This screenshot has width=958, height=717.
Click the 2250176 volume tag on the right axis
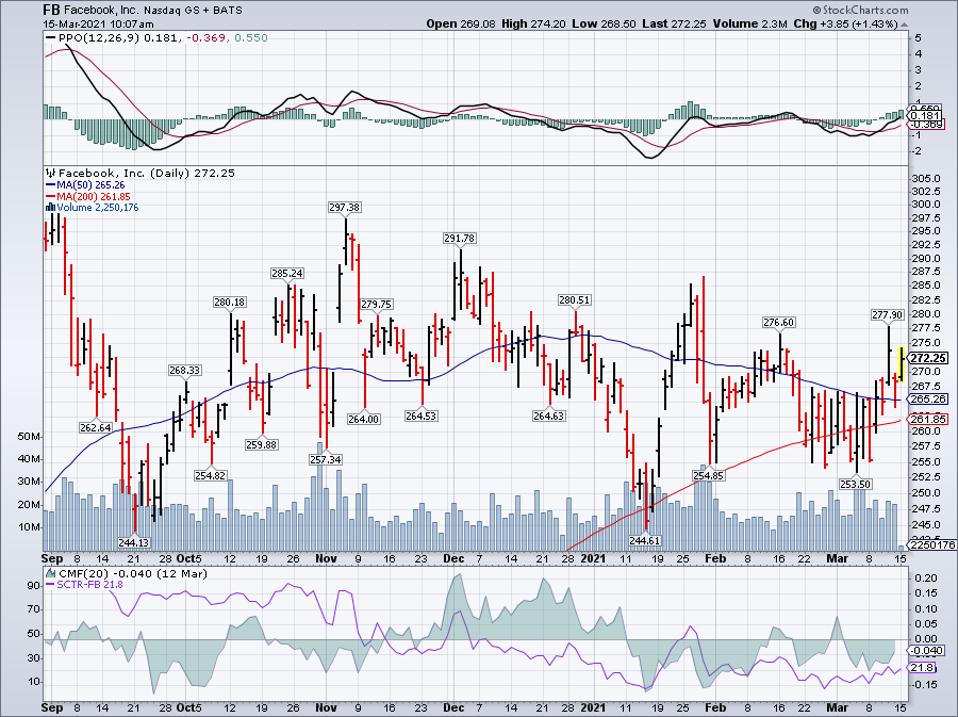[931, 545]
